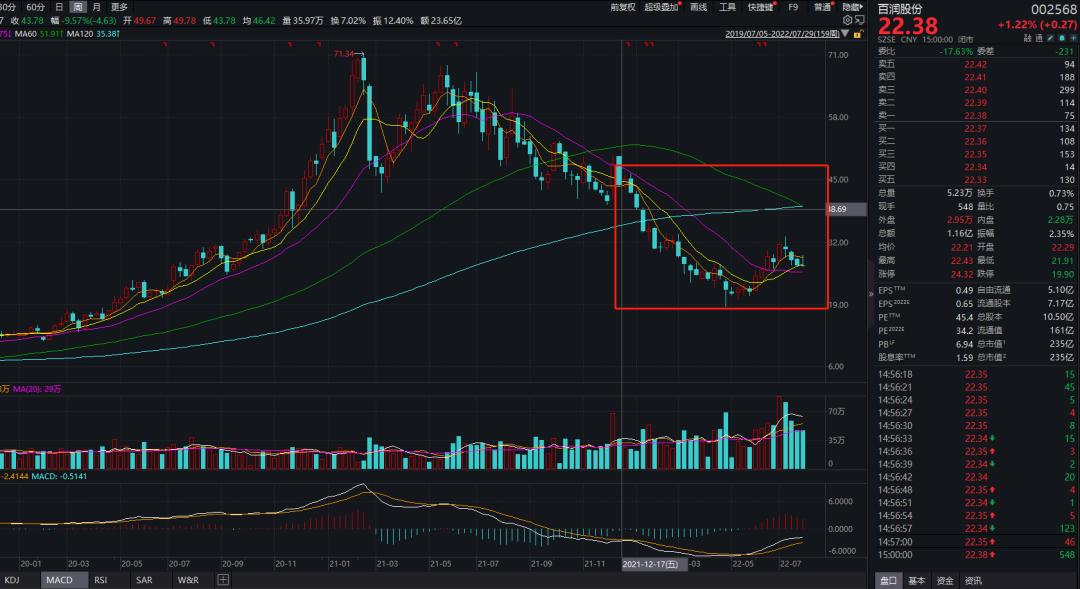
Task: Click the stock name 百润股份
Action: click(x=900, y=9)
